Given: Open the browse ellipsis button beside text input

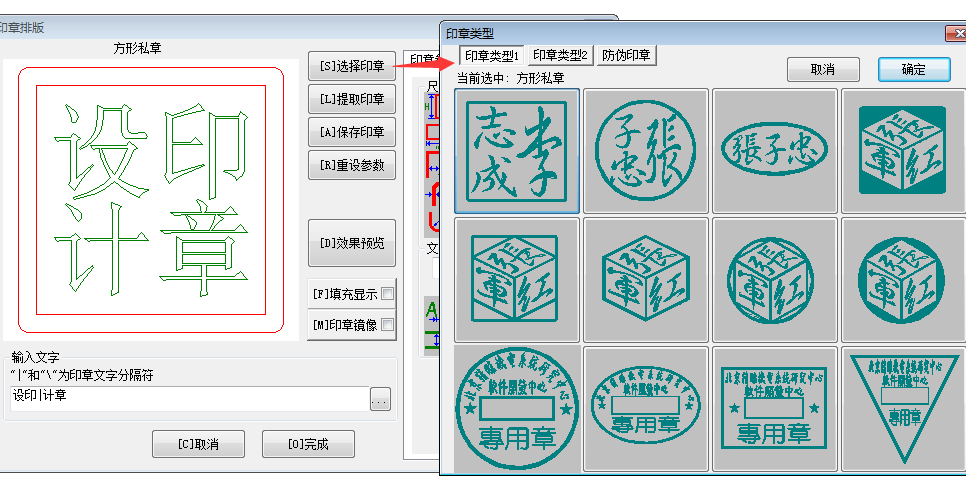Looking at the screenshot, I should pyautogui.click(x=380, y=400).
